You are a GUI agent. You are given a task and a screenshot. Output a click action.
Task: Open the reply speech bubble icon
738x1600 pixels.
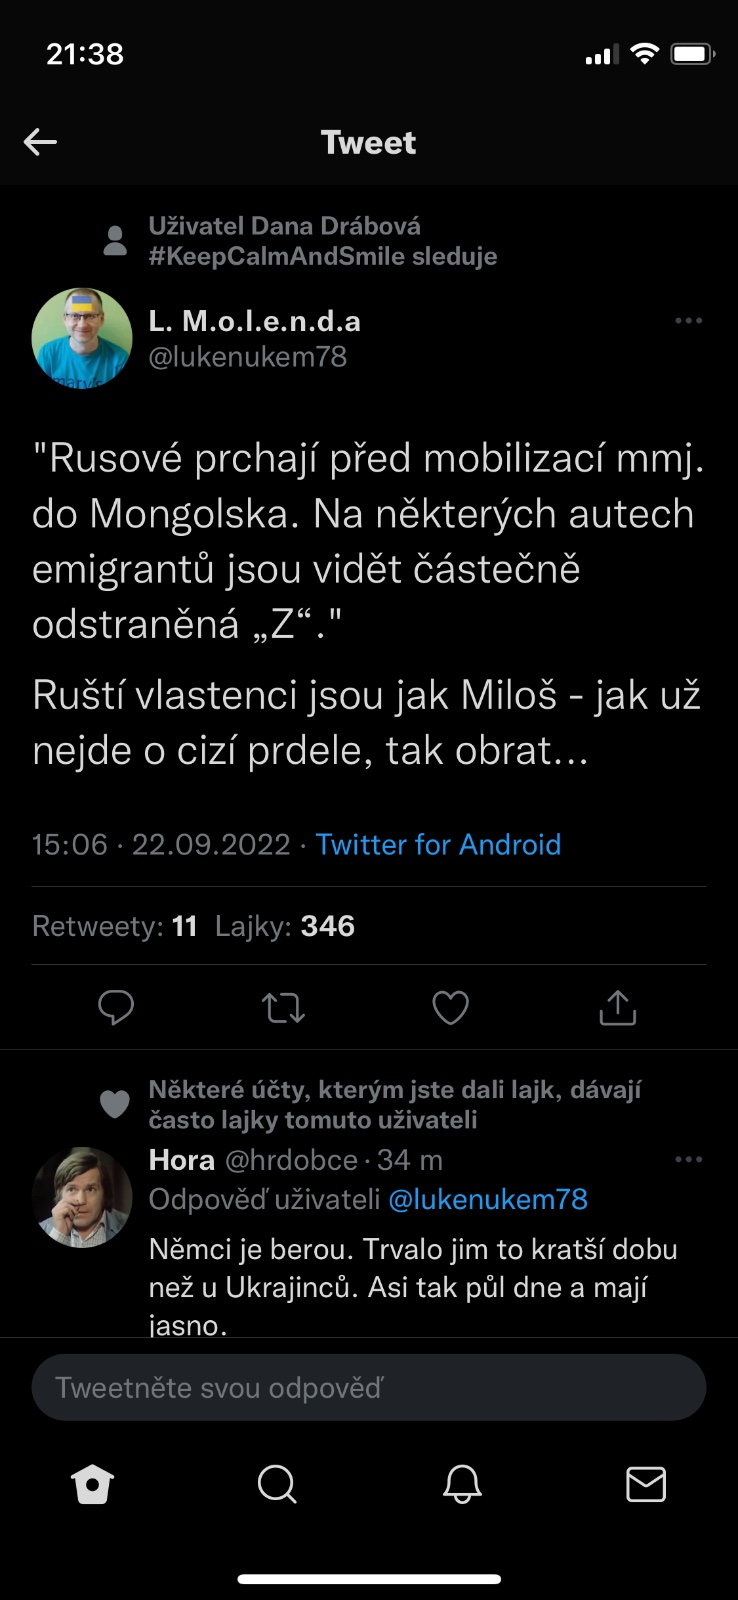(x=116, y=1007)
